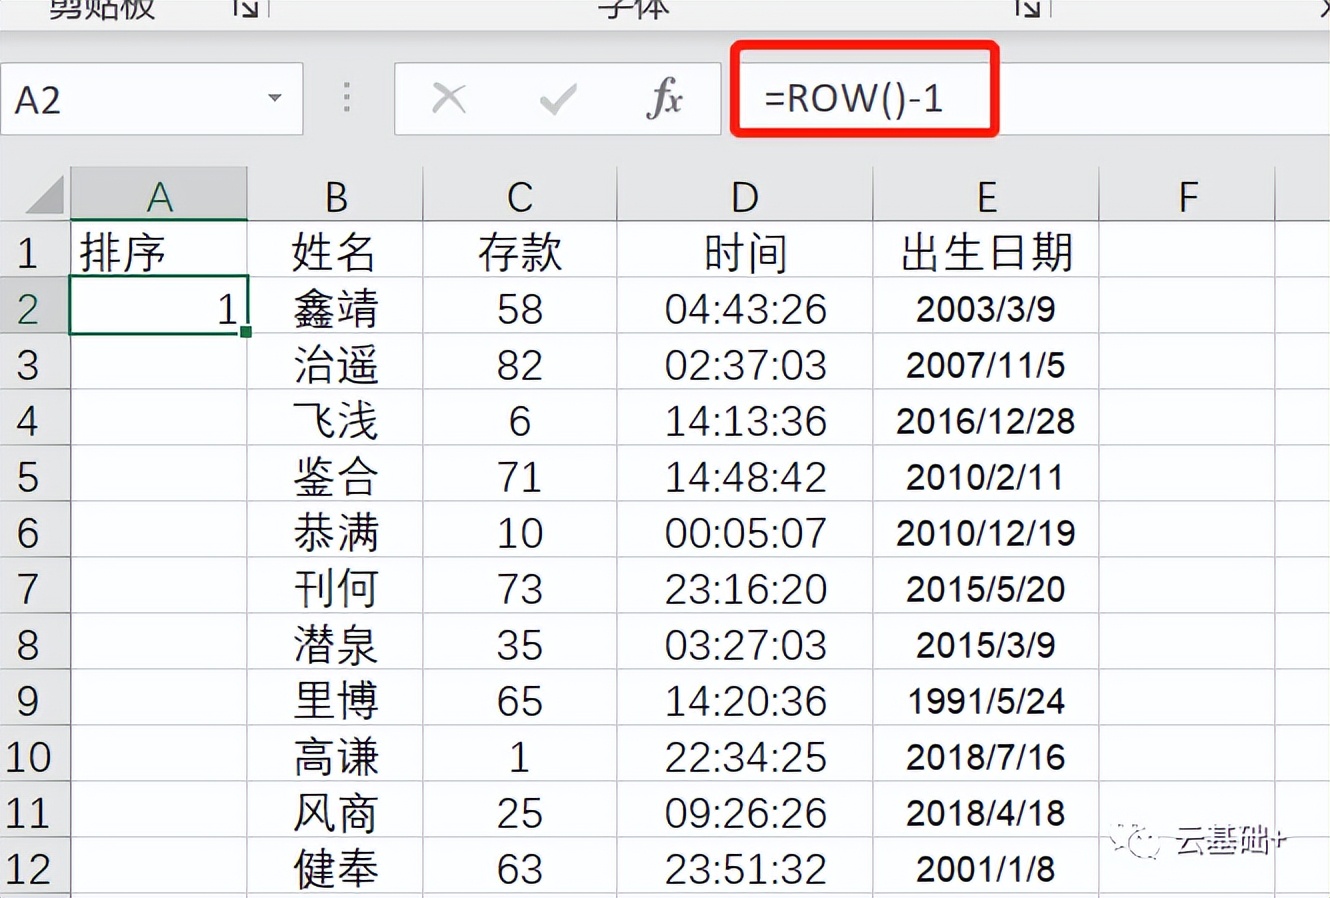This screenshot has height=898, width=1330.
Task: Click the Insert Function fx icon
Action: pos(664,98)
